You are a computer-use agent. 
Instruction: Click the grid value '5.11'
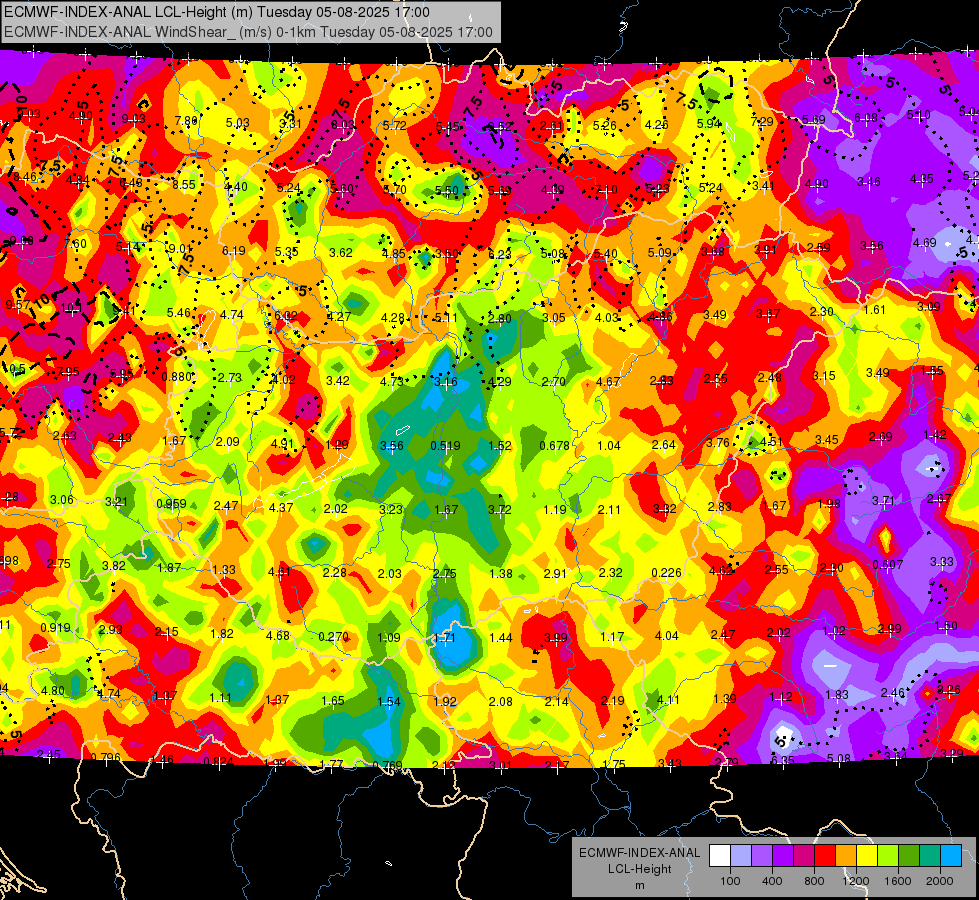[x=446, y=318]
